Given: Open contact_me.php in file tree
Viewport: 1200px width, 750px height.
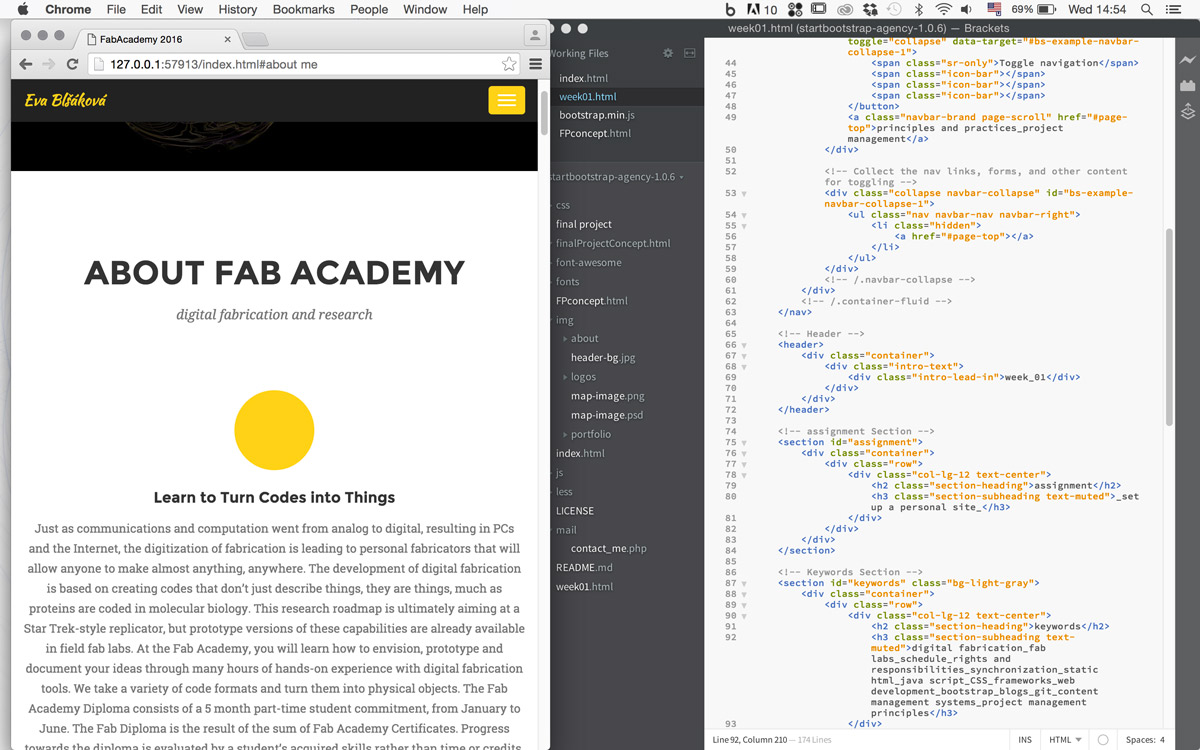Looking at the screenshot, I should click(x=609, y=548).
